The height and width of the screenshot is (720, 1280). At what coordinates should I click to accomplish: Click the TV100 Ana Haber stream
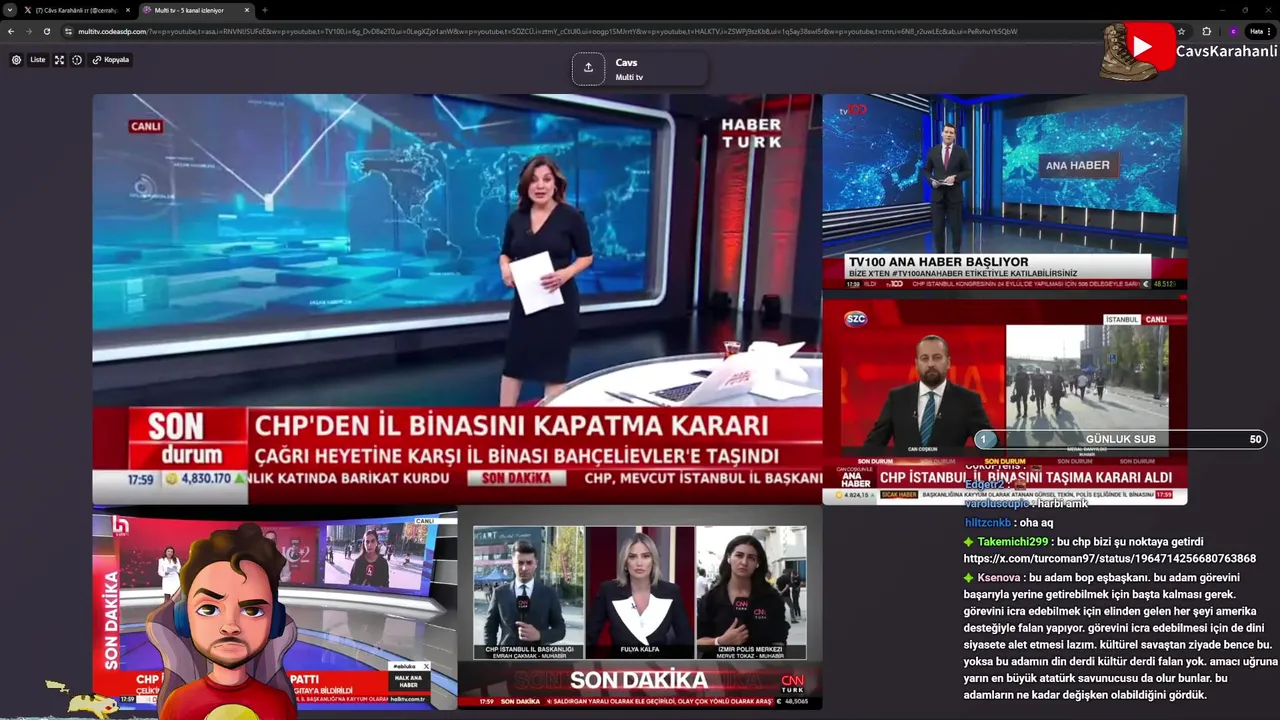[1005, 192]
